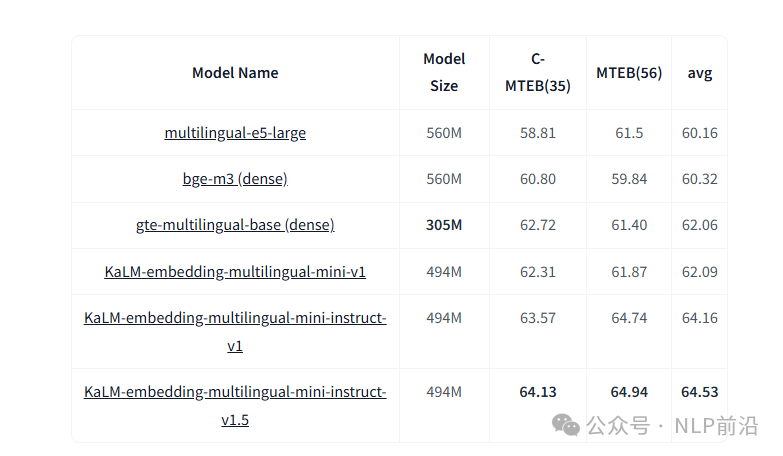Click the Model Name column header
This screenshot has width=783, height=456.
click(235, 73)
